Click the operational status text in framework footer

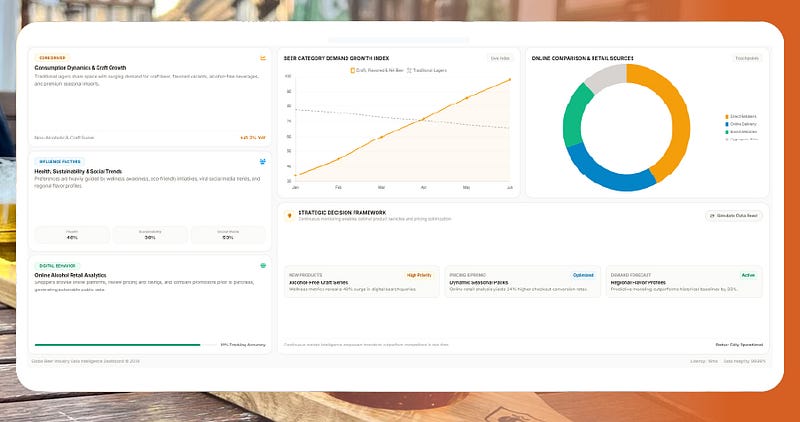pos(739,345)
